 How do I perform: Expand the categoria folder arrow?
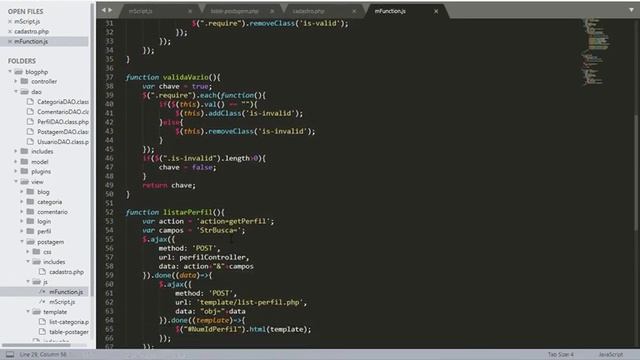tap(22, 202)
